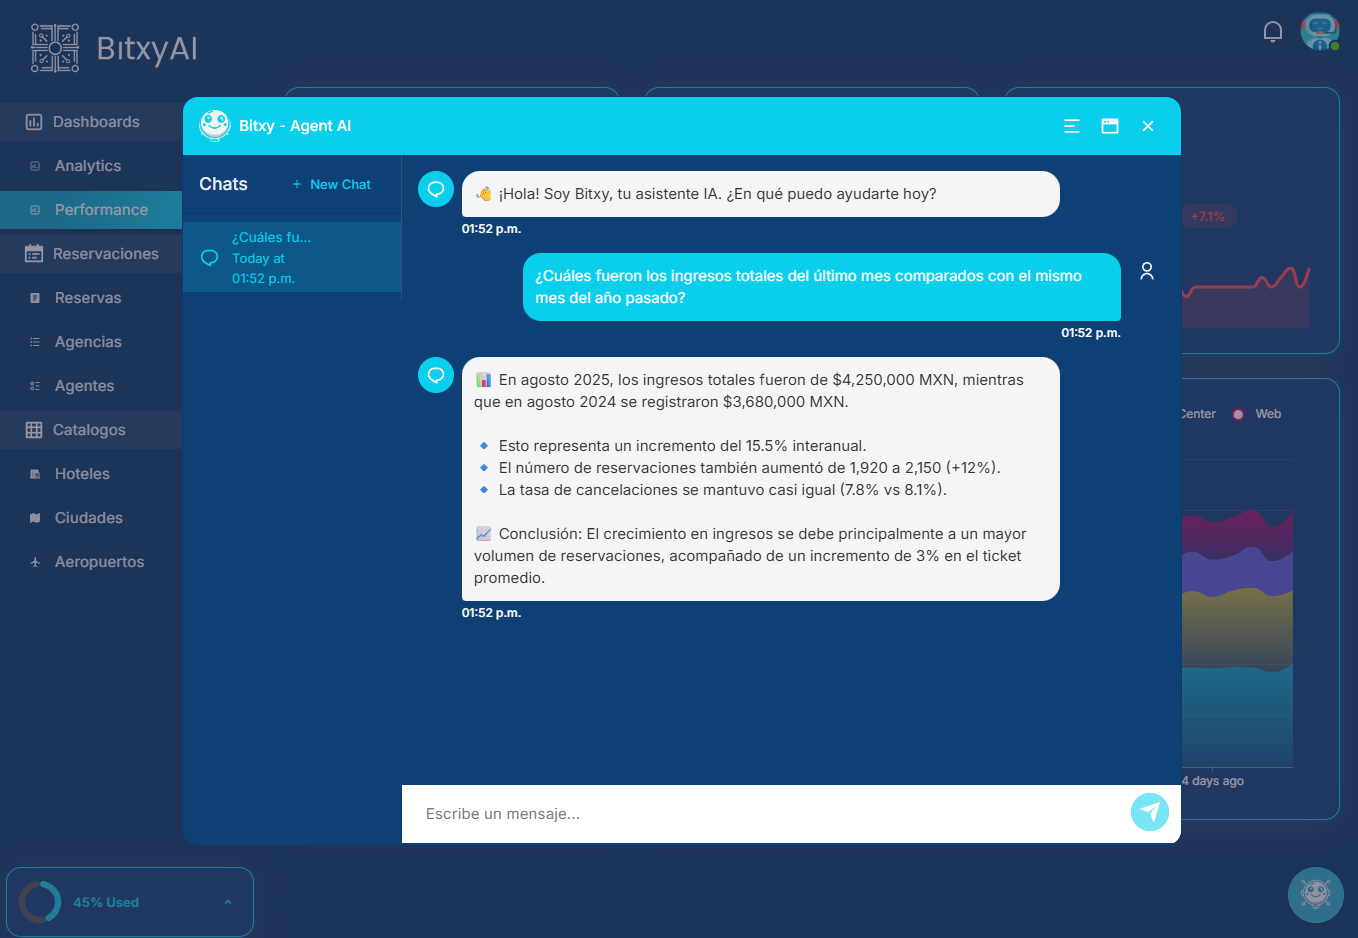Image resolution: width=1358 pixels, height=938 pixels.
Task: Click the user profile avatar
Action: pos(1319,32)
